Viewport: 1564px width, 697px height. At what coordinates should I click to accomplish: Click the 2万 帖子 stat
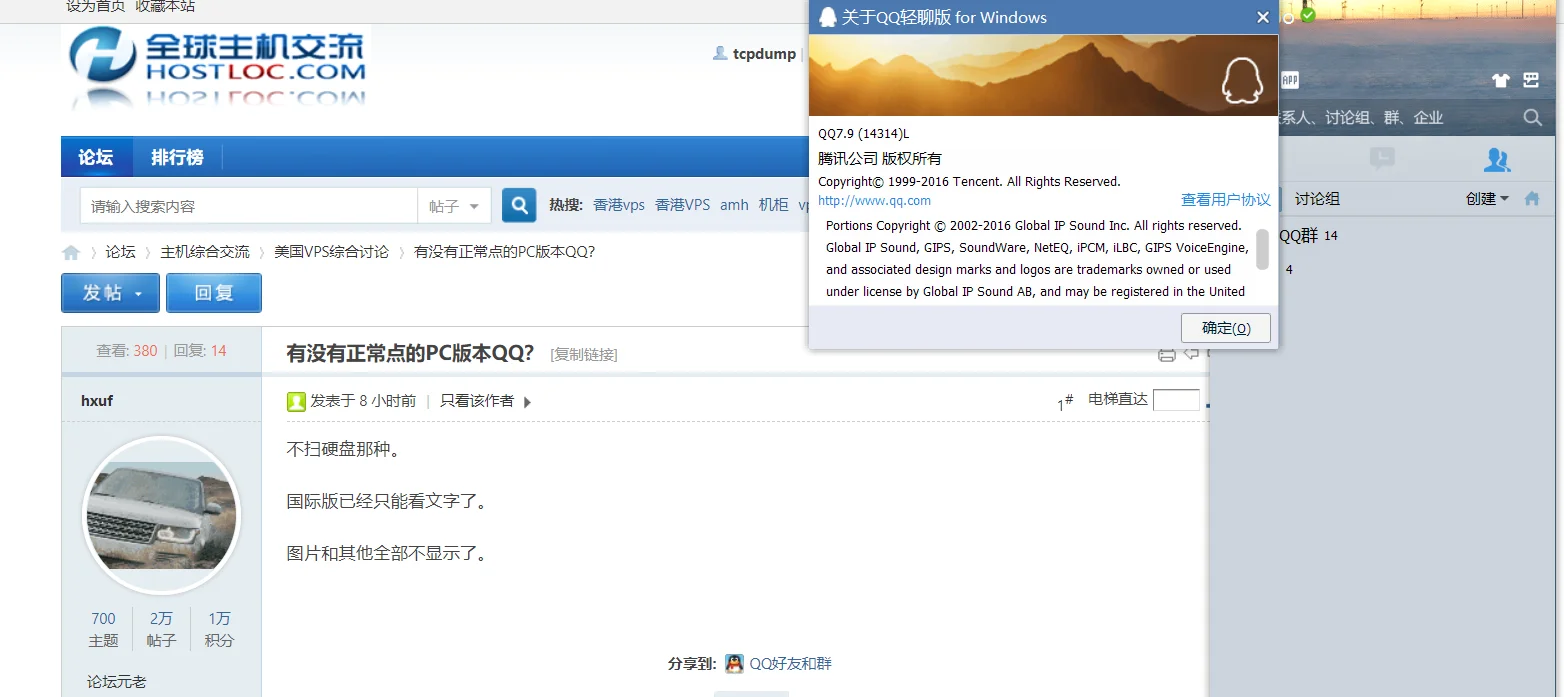coord(161,629)
